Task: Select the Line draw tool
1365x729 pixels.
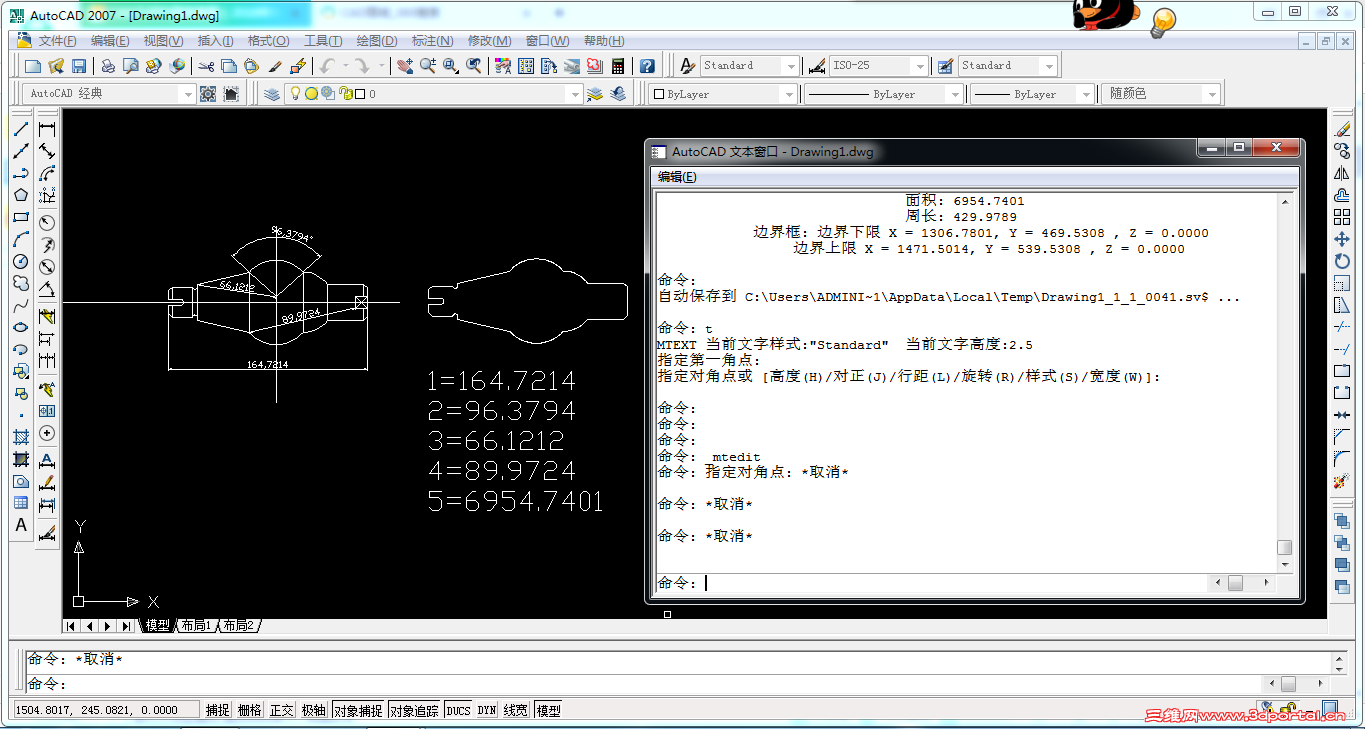Action: pos(21,129)
